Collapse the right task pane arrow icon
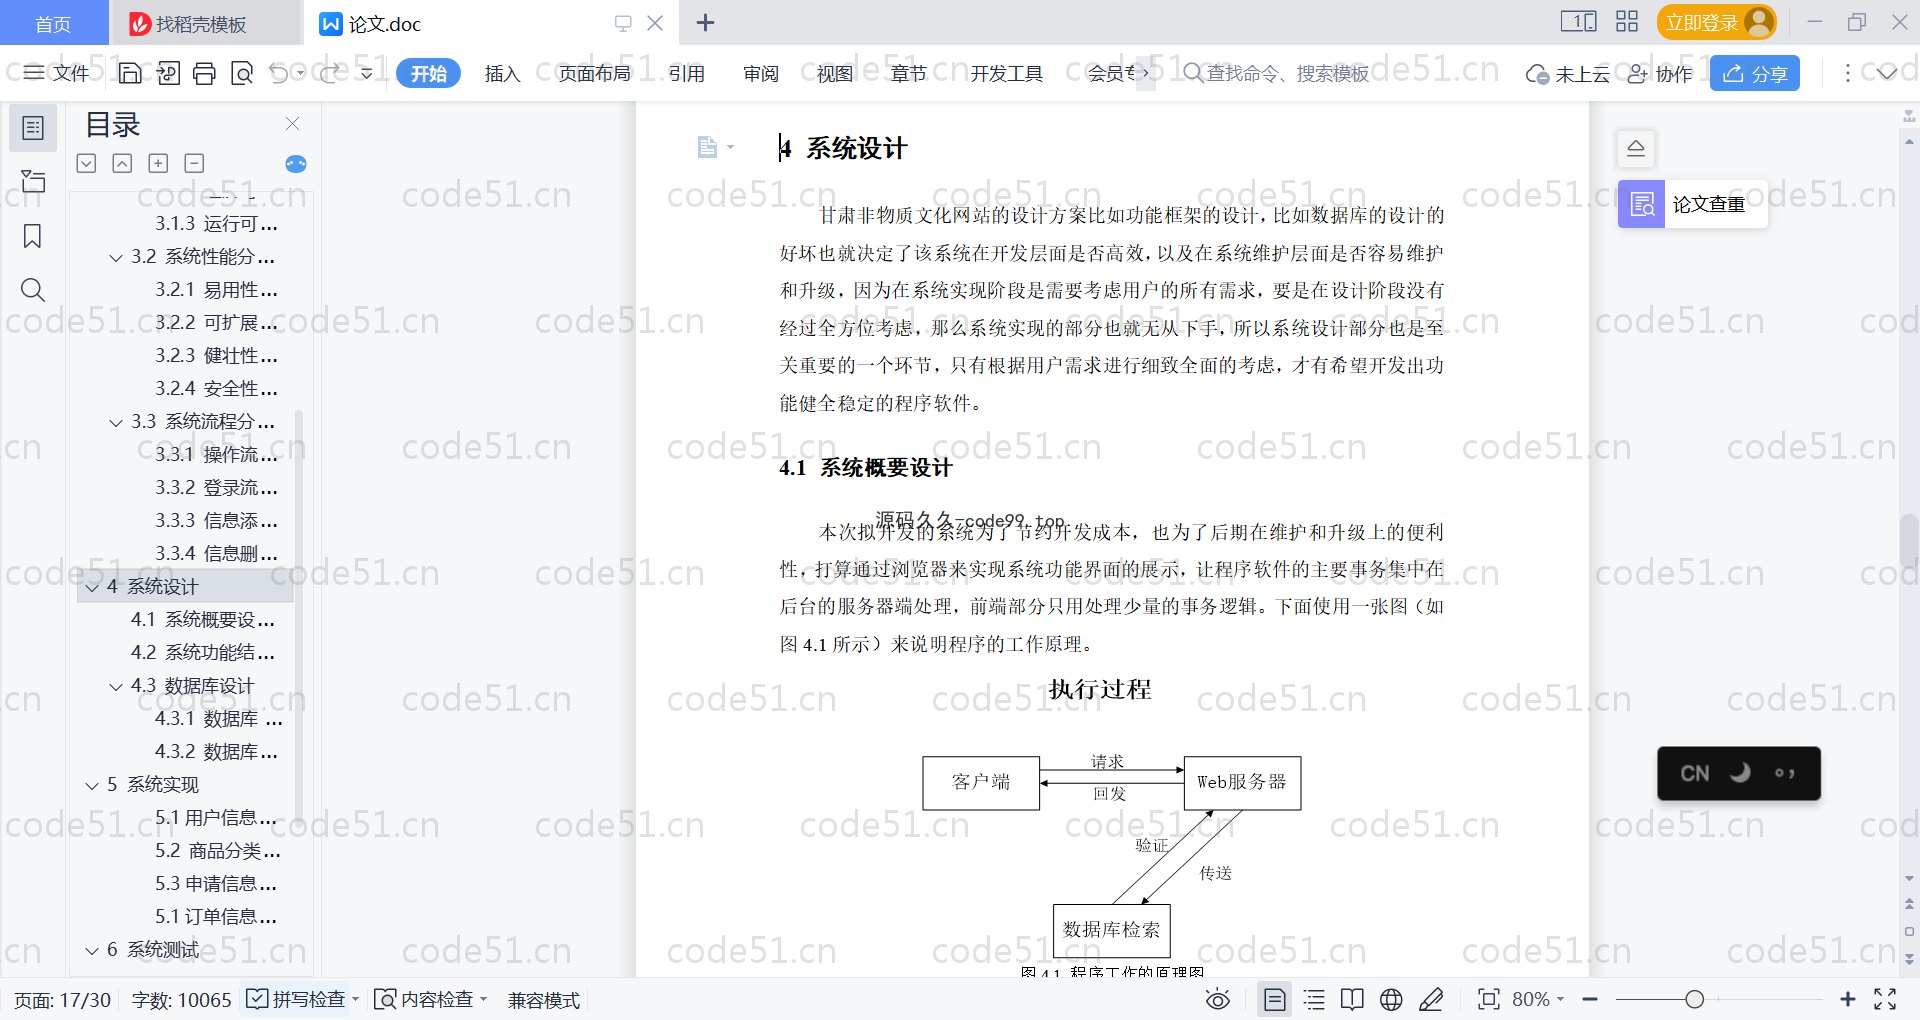The image size is (1920, 1020). [x=1636, y=149]
